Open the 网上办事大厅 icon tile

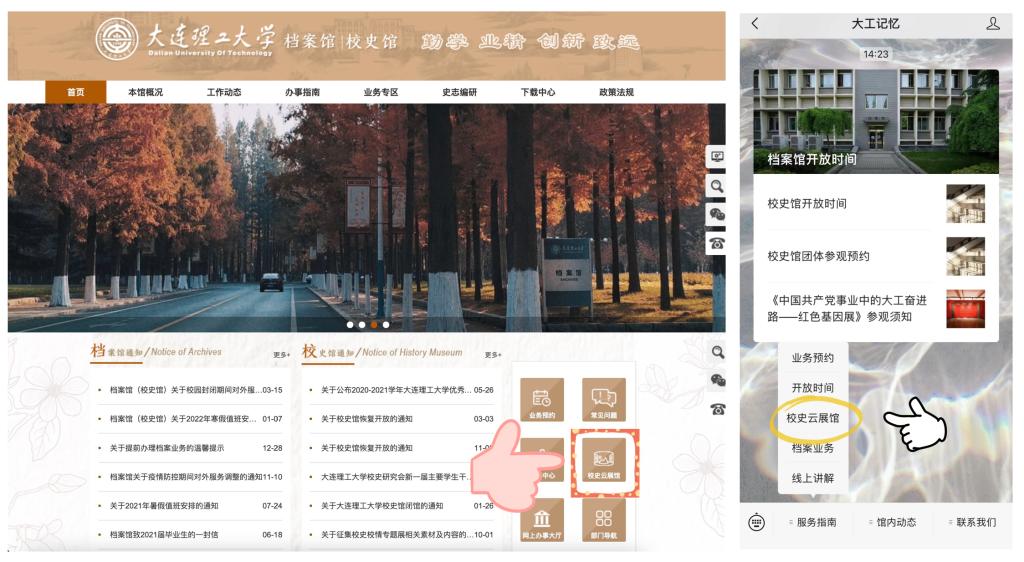coord(541,520)
